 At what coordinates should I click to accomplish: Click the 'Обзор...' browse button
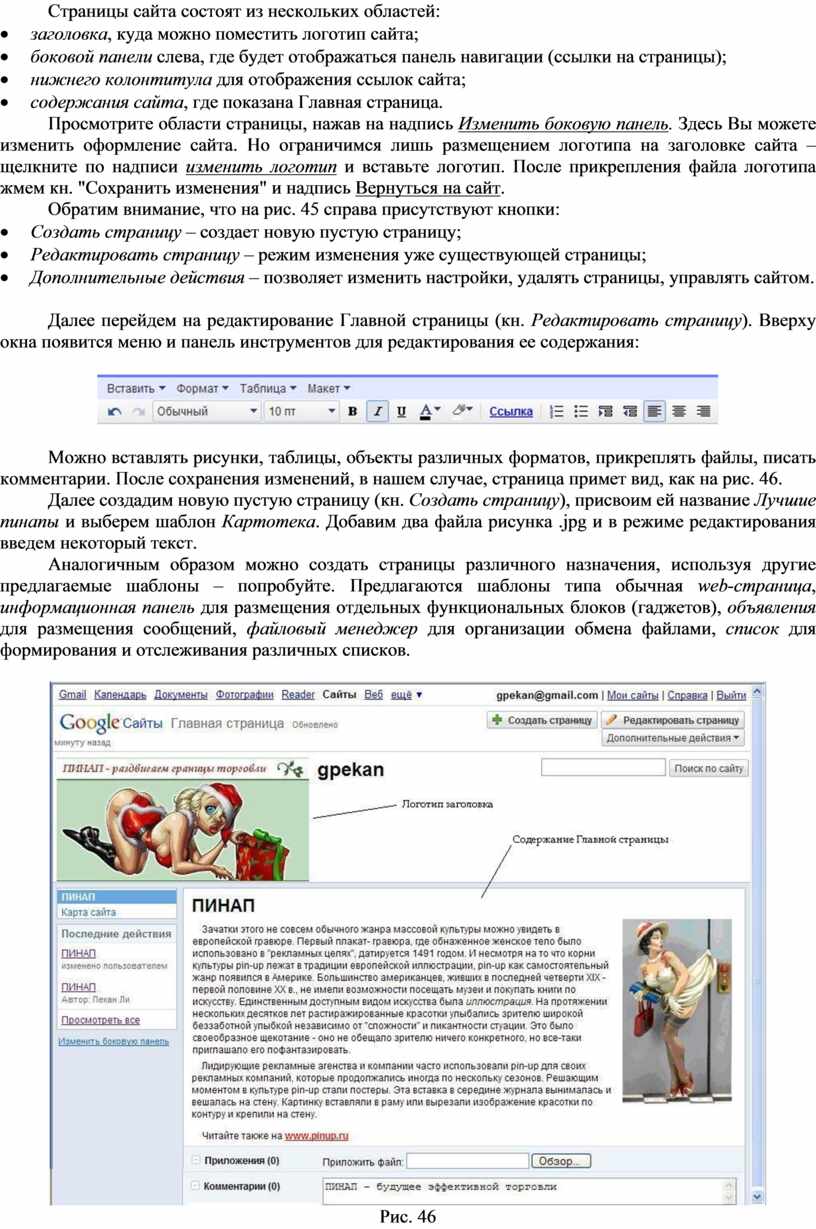561,1161
